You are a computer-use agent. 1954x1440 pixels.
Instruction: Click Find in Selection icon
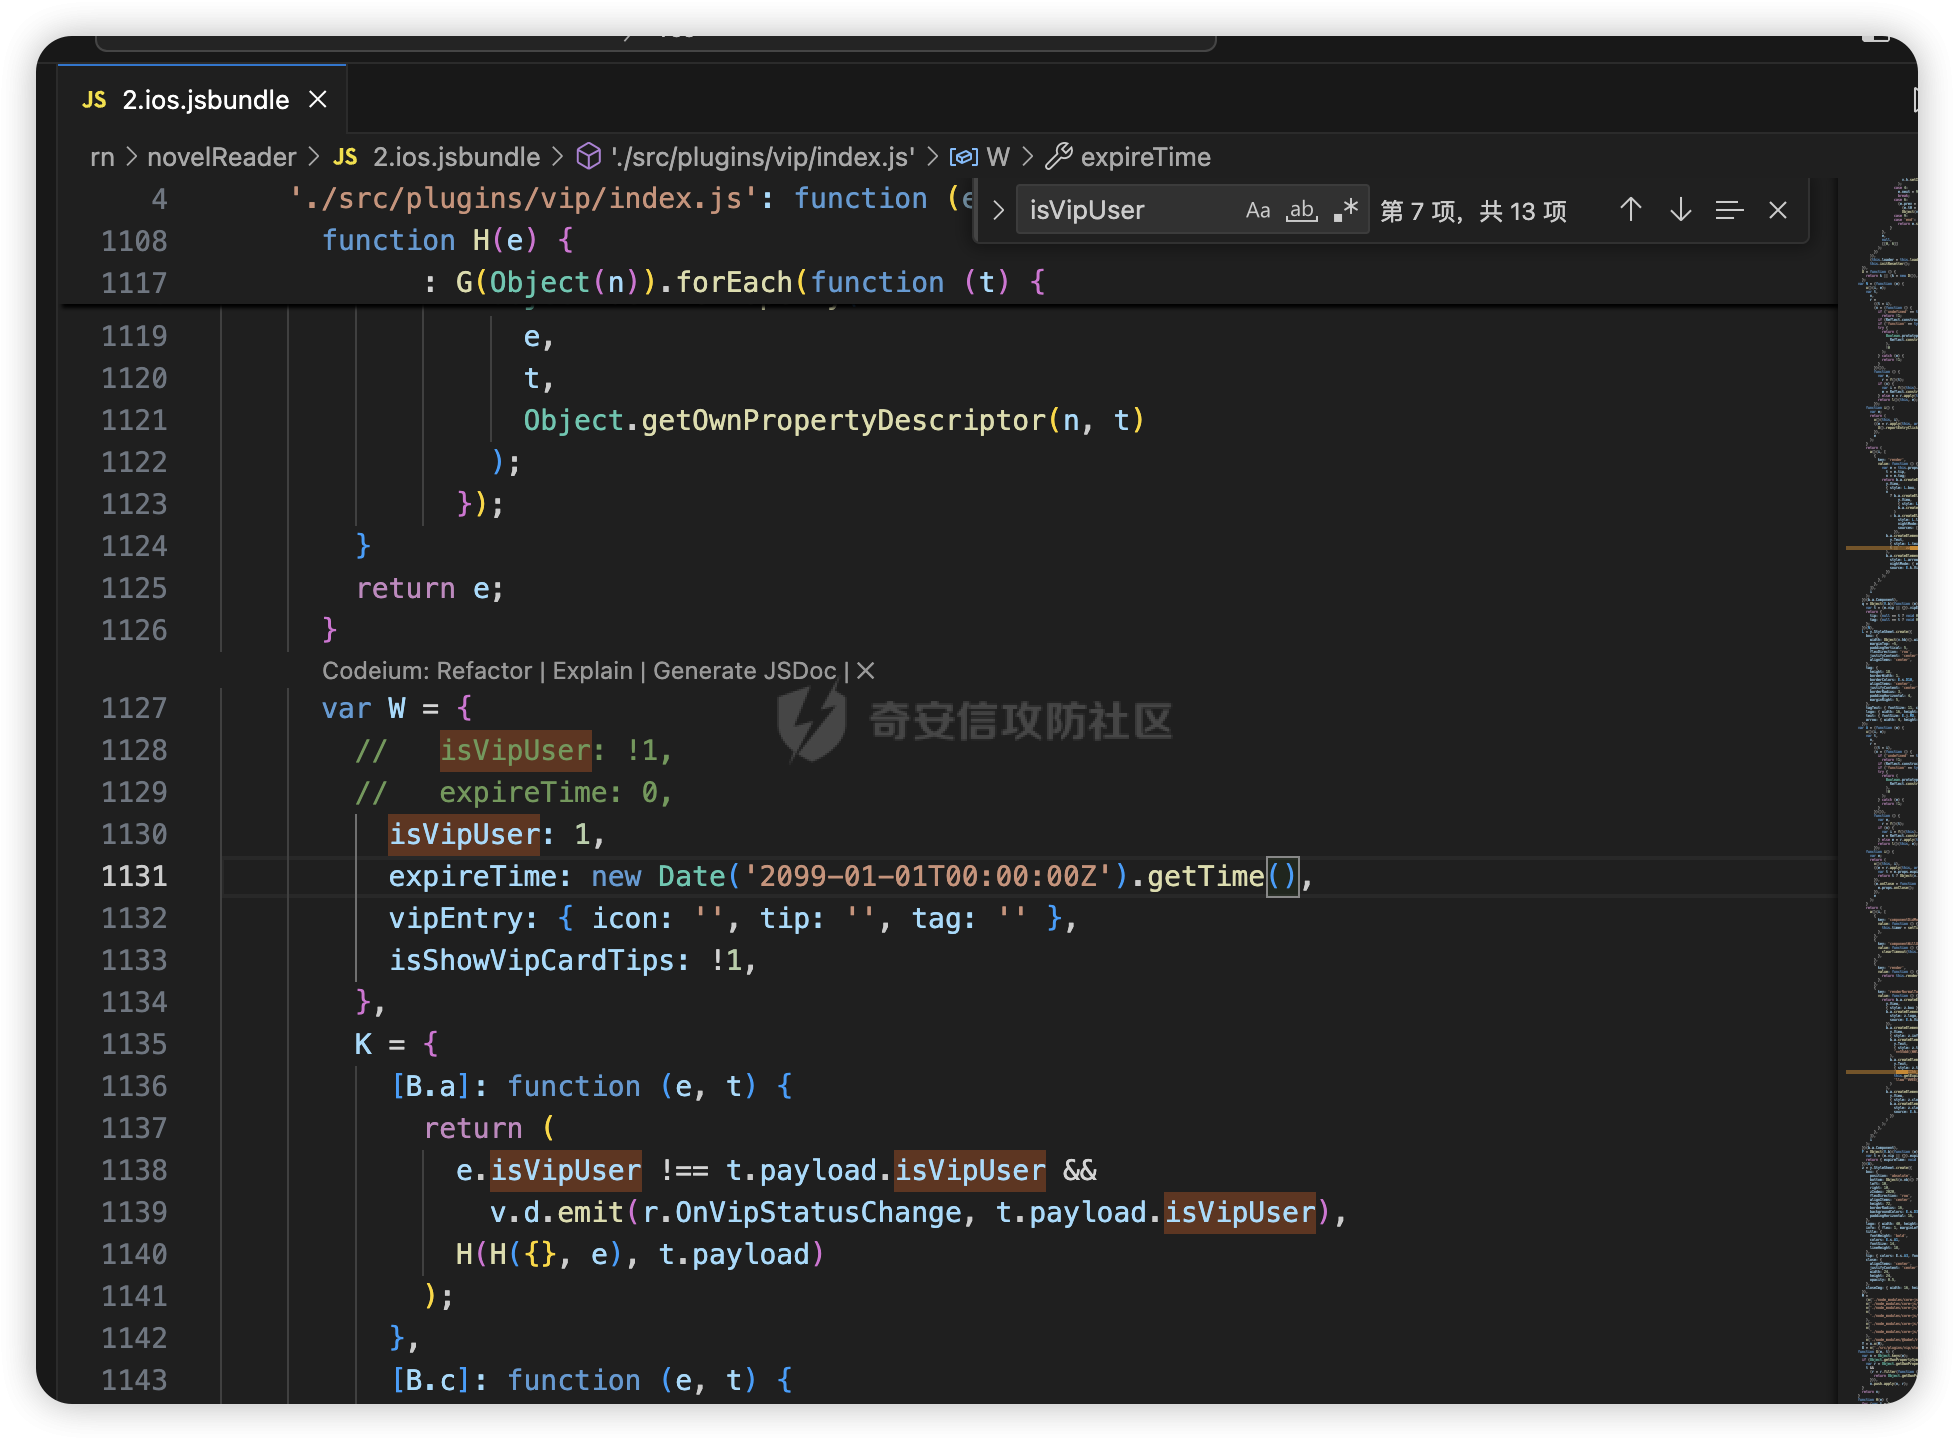1729,210
